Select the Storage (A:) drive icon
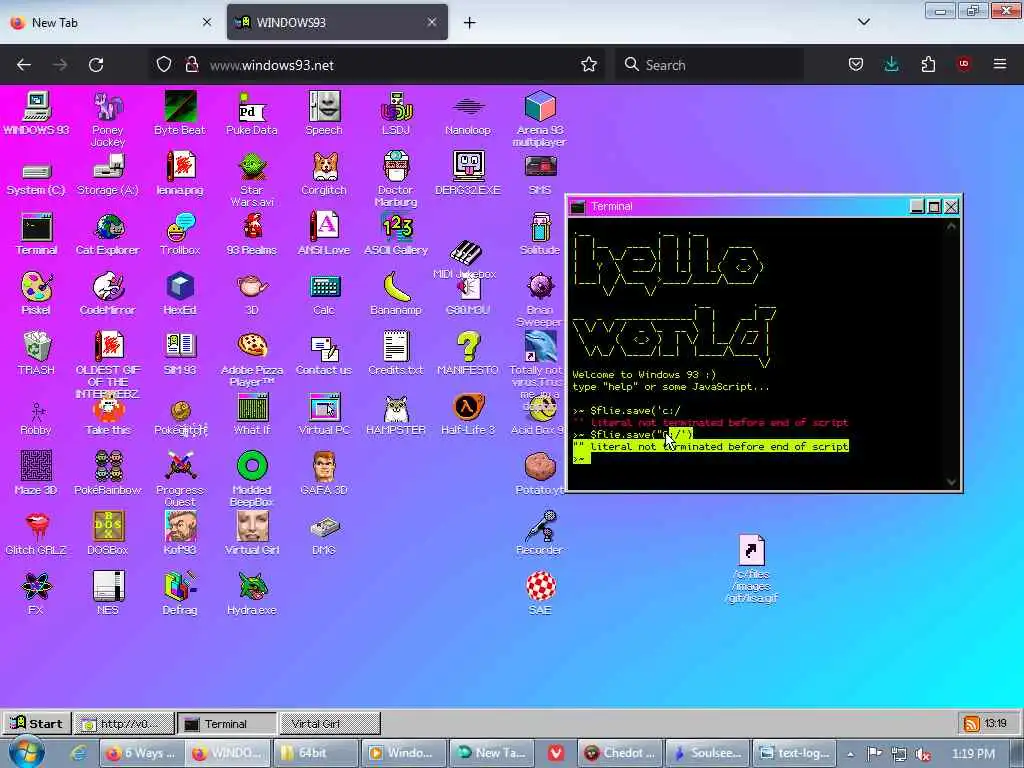1024x768 pixels. click(108, 173)
